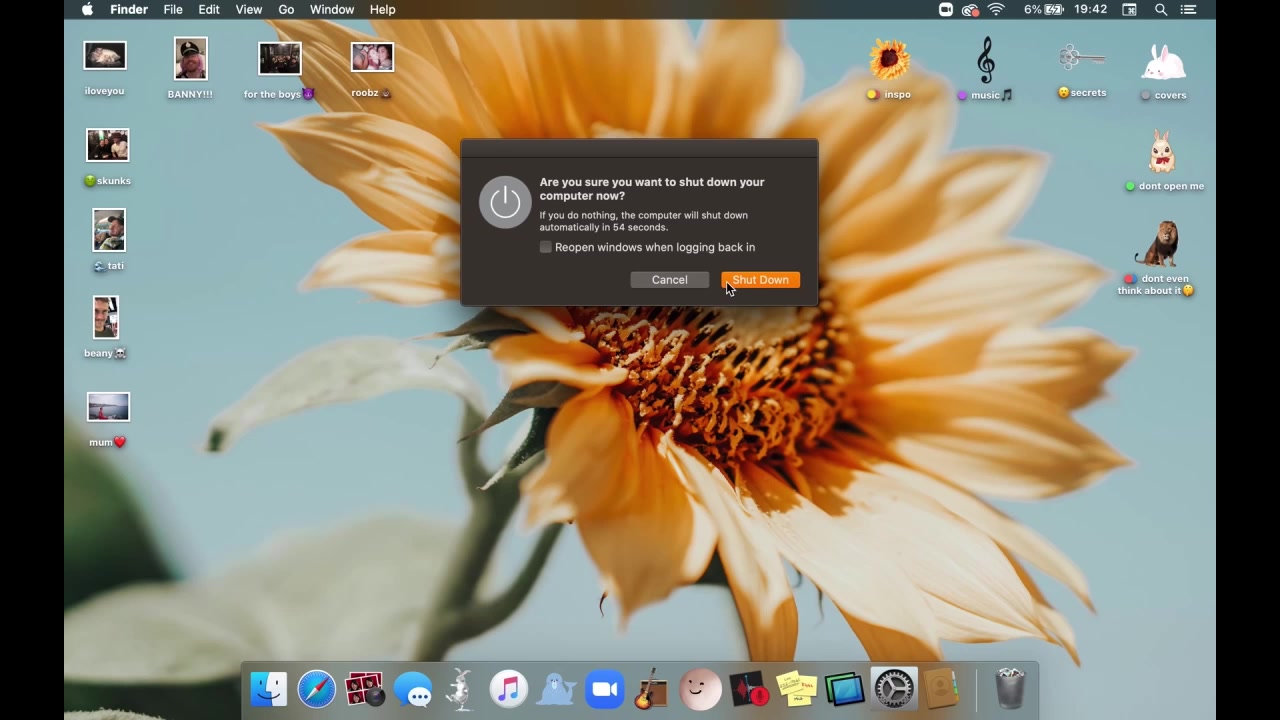
Task: Open the white rabbit app in Dock
Action: (461, 689)
